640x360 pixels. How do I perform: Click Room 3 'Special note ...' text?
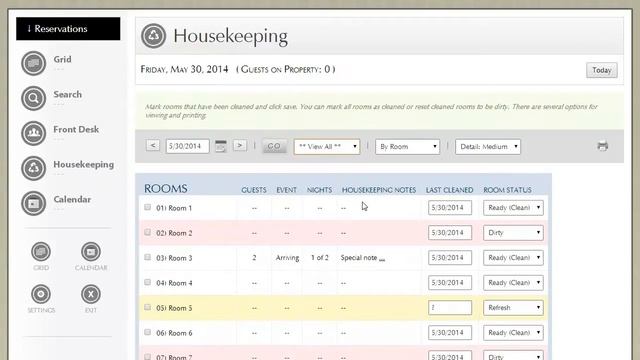click(363, 258)
